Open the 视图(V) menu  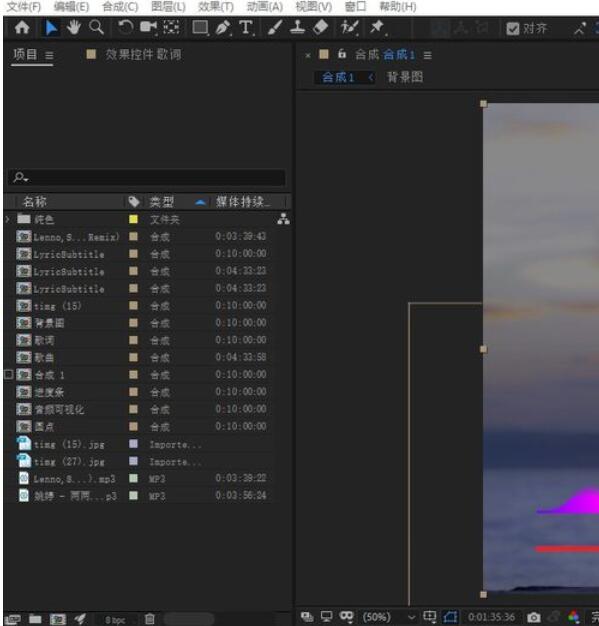313,6
